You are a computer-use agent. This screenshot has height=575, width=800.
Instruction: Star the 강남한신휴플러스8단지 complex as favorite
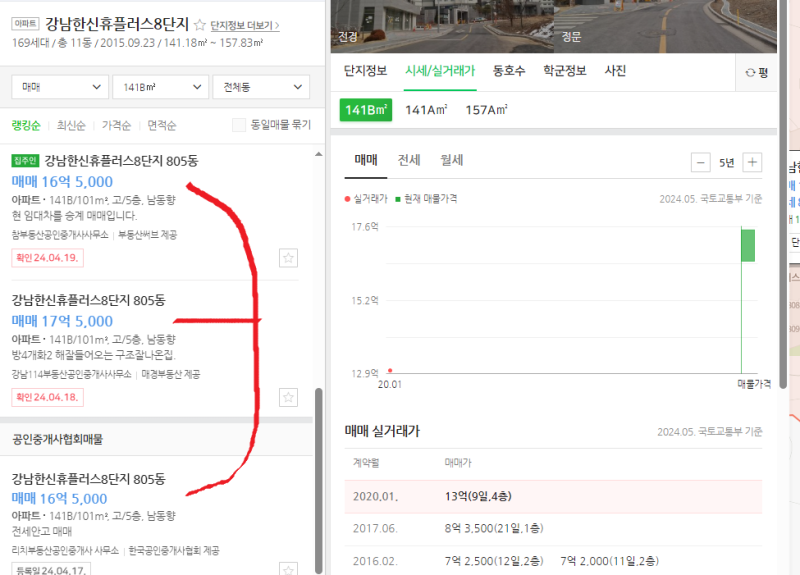tap(200, 24)
